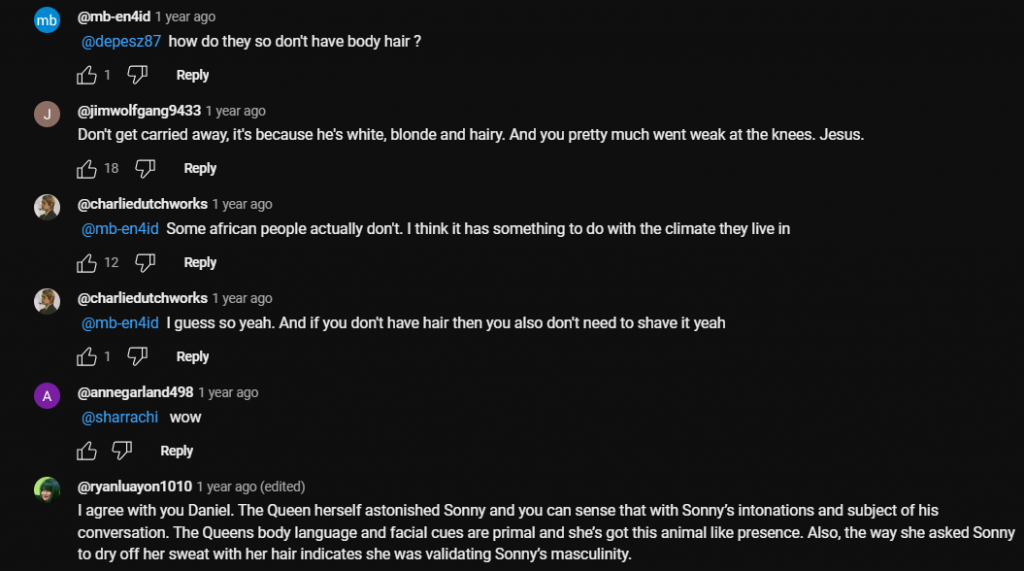Open the @depesz87 mention link
The image size is (1024, 571).
pyautogui.click(x=120, y=42)
